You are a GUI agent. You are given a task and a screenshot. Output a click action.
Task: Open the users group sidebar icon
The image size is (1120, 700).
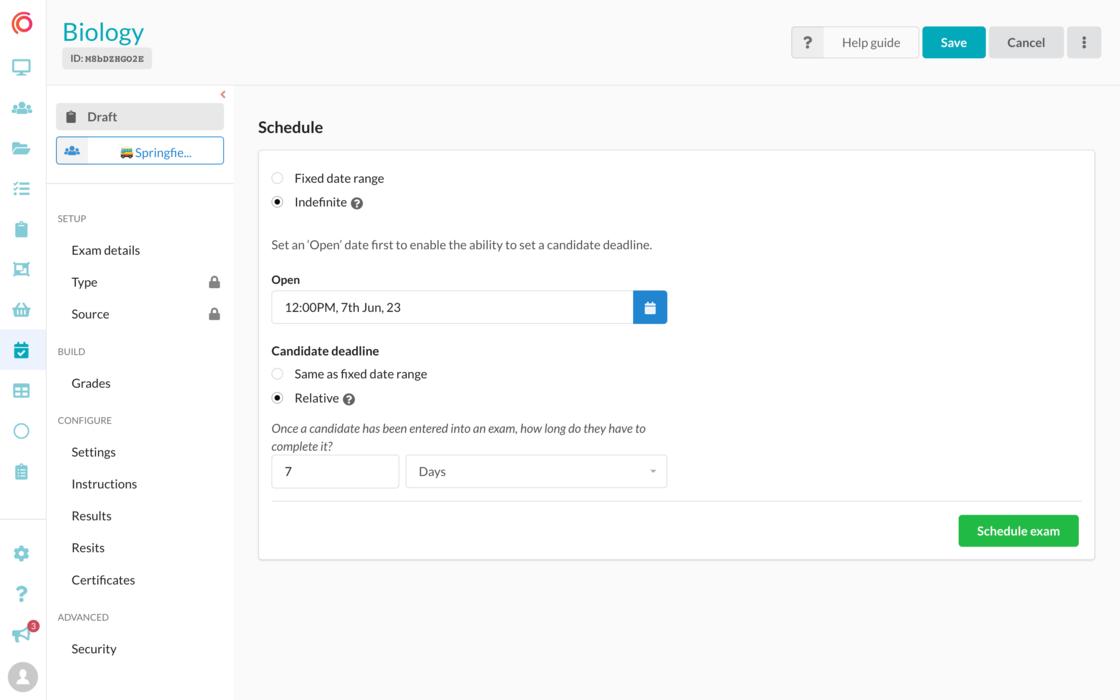(x=21, y=108)
